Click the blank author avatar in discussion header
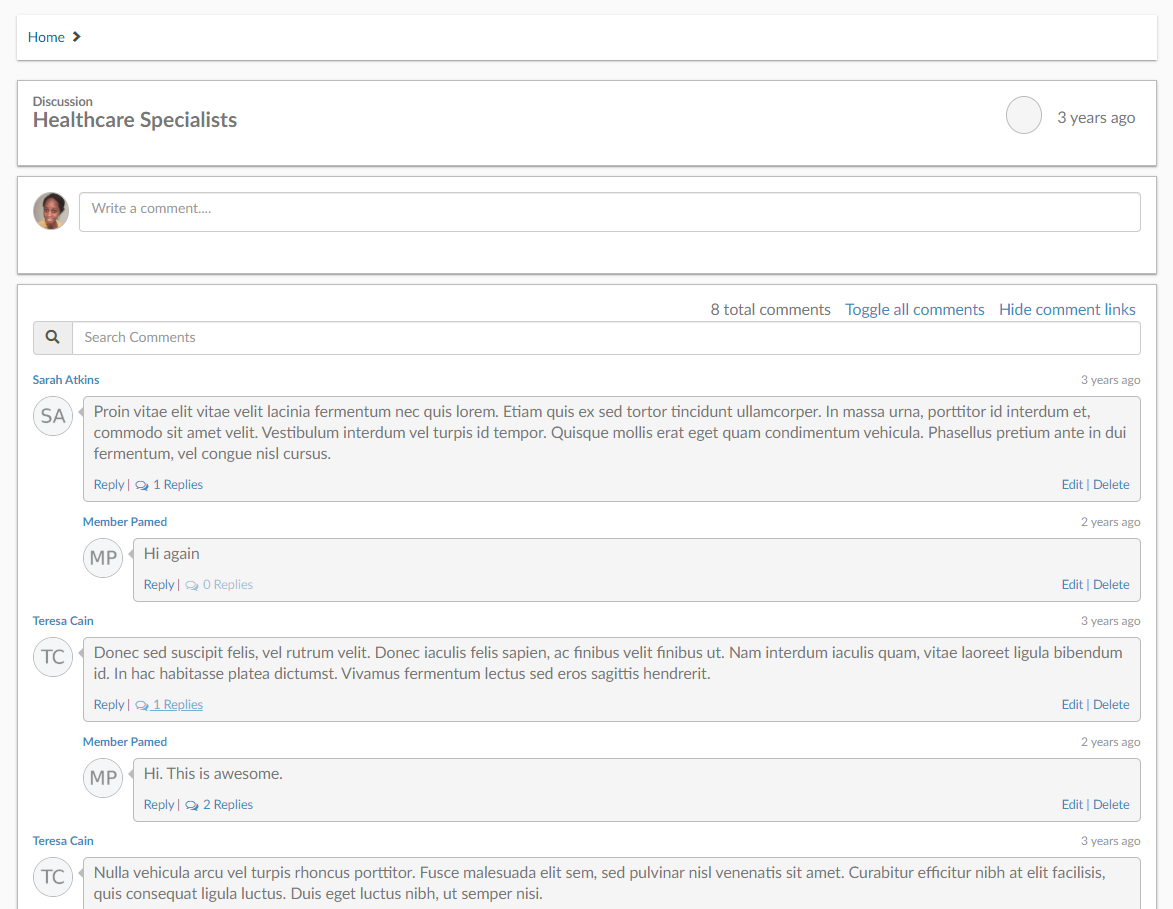The width and height of the screenshot is (1173, 909). click(x=1023, y=115)
